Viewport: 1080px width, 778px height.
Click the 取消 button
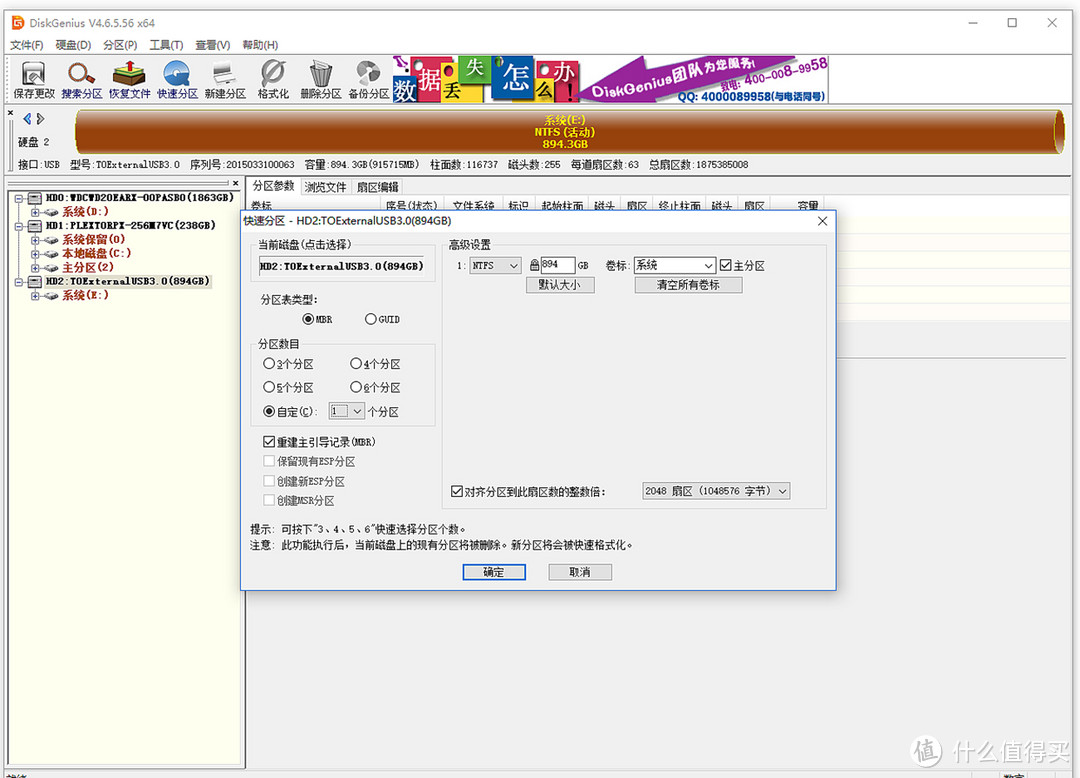[x=580, y=572]
